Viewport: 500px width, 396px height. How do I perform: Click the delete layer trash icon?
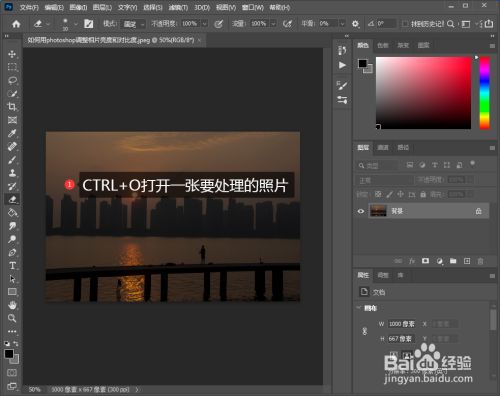pos(480,261)
